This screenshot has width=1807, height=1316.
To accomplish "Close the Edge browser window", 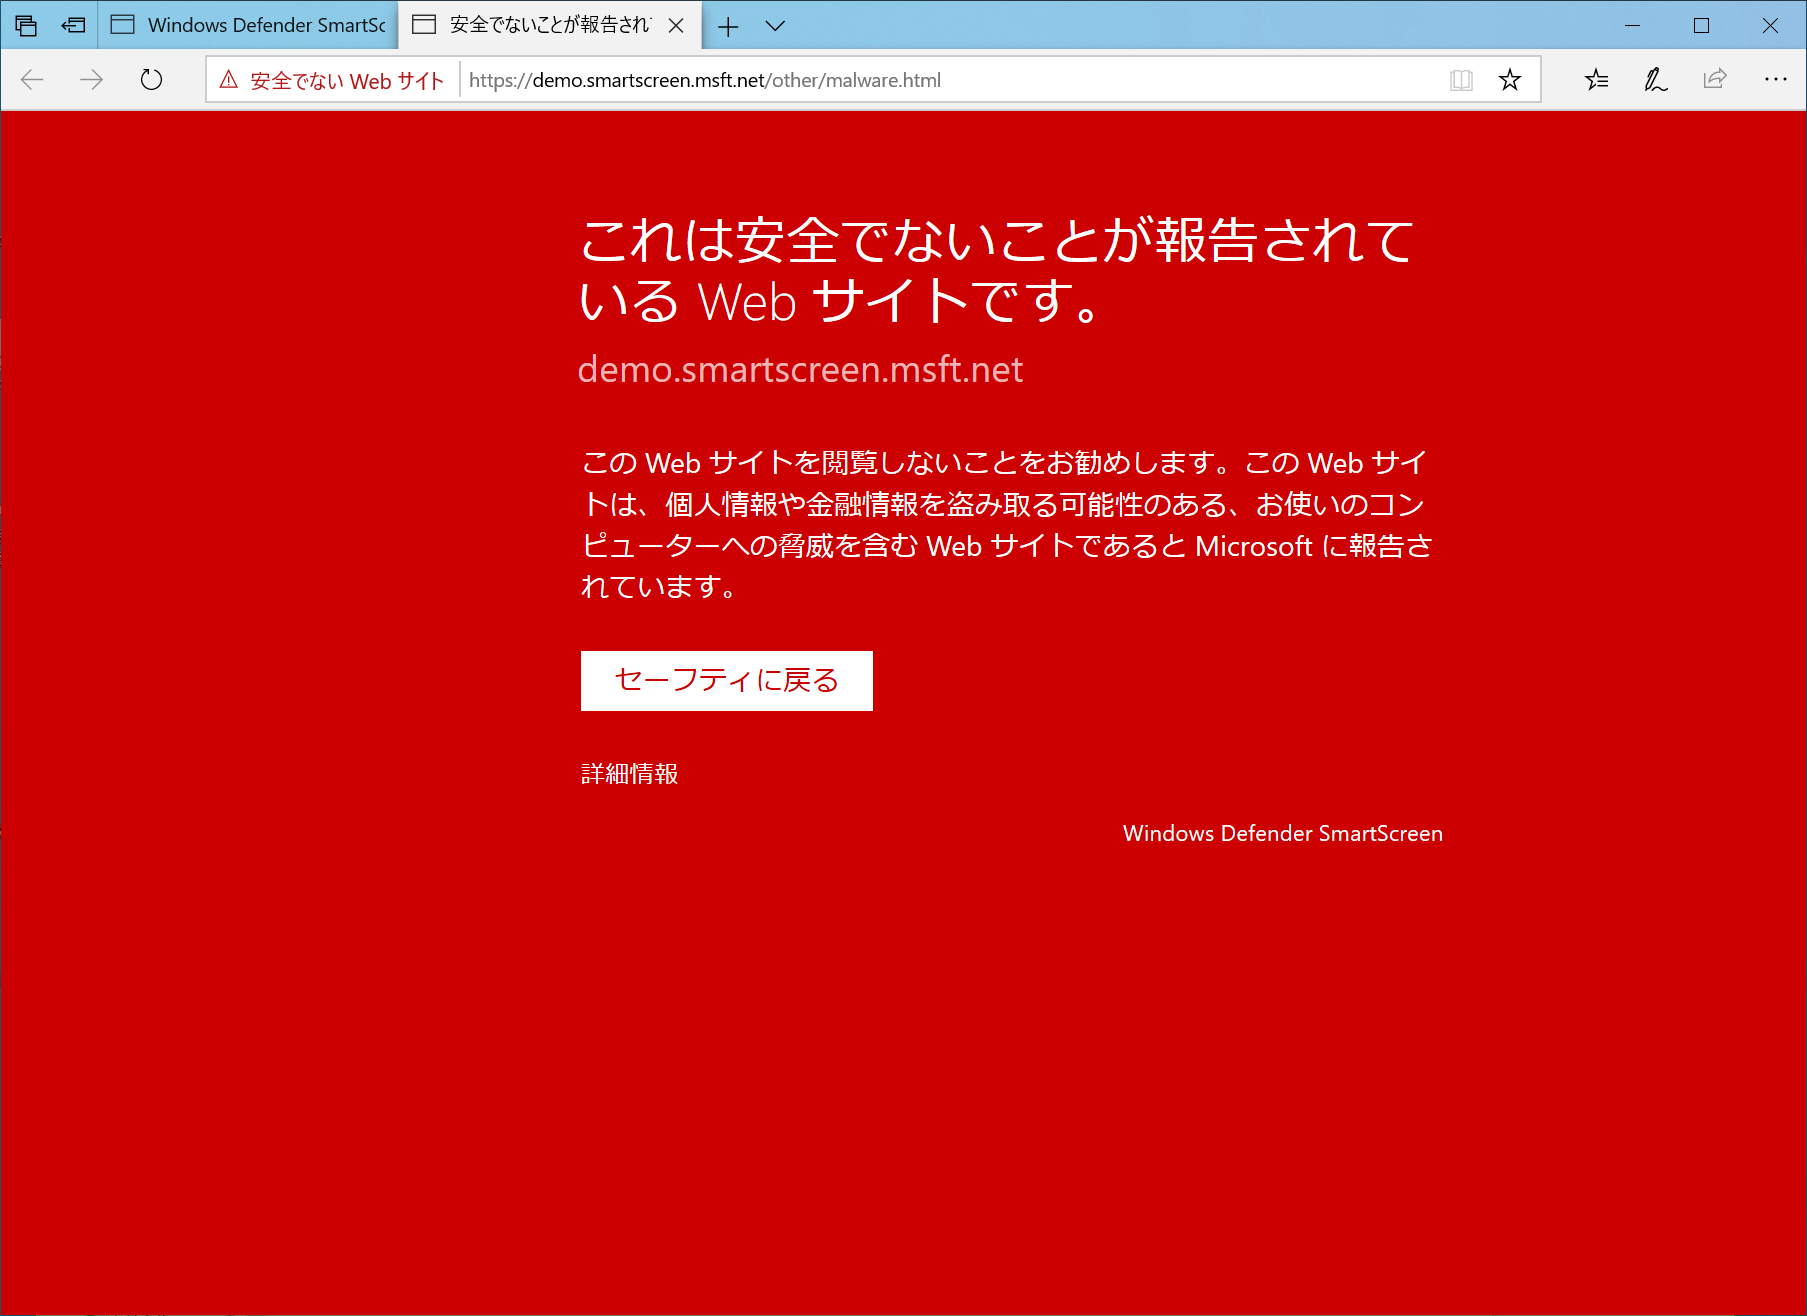I will (1770, 26).
